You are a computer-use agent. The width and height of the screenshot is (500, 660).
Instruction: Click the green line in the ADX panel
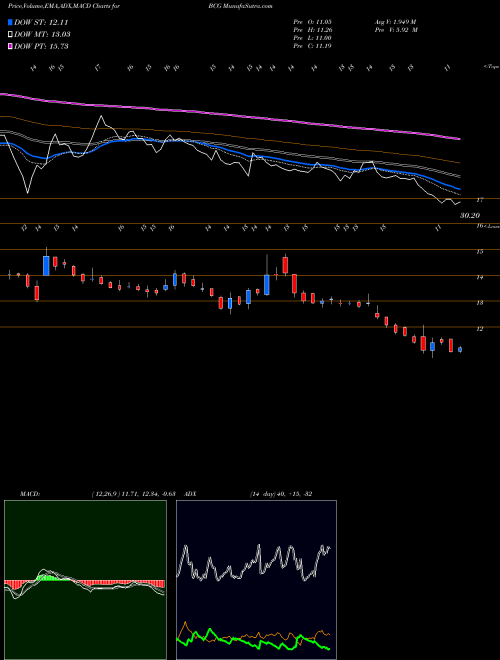tap(253, 642)
